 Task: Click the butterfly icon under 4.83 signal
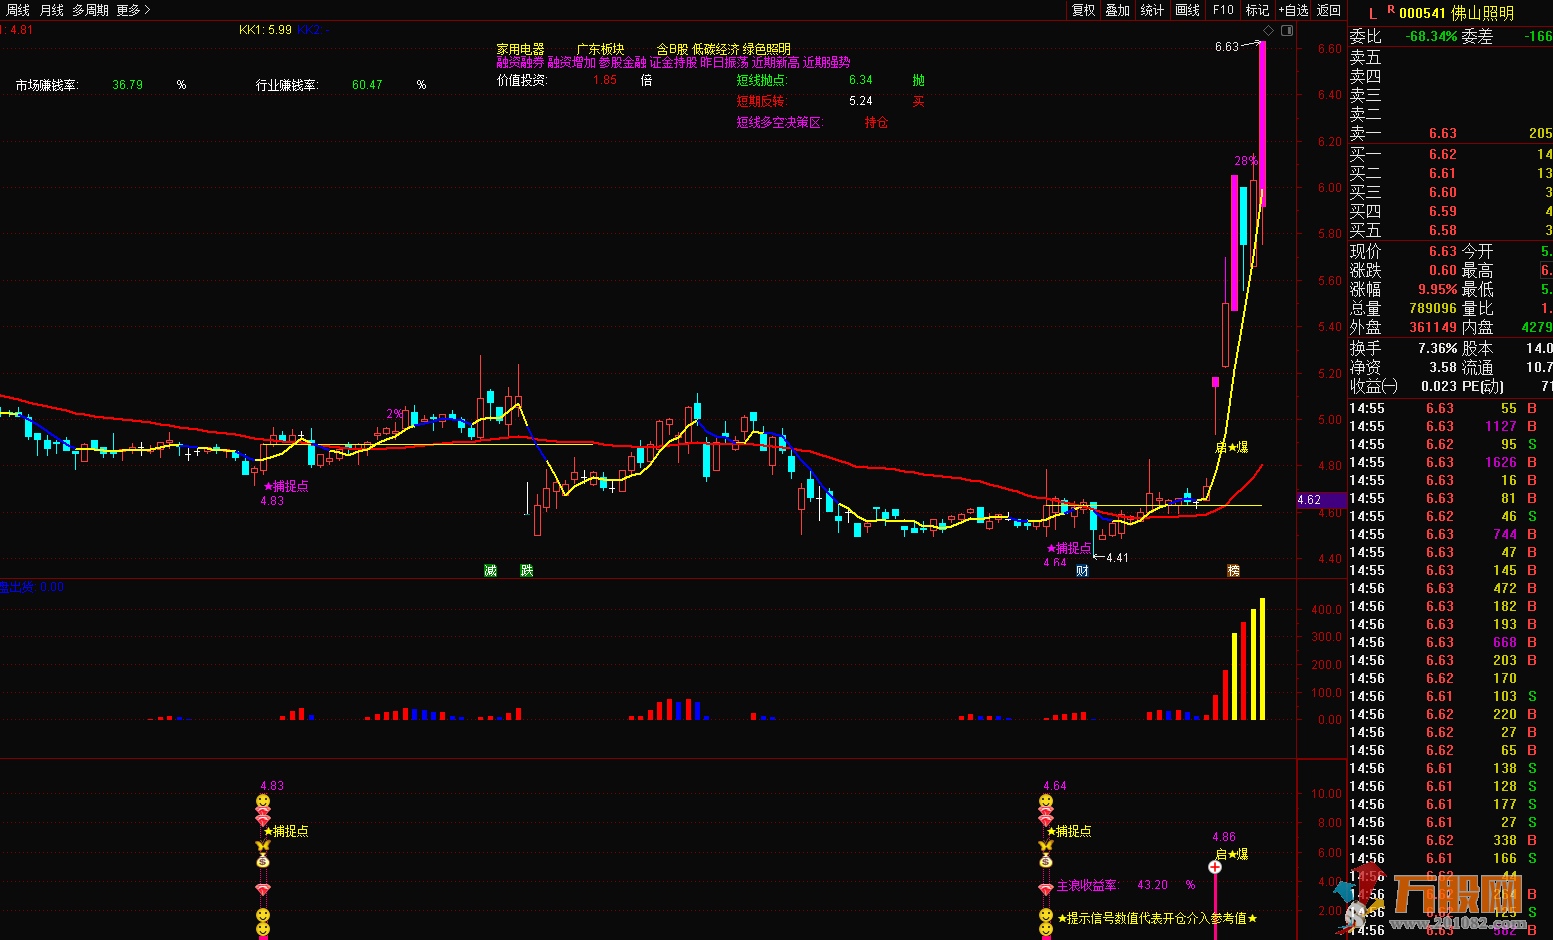tap(263, 846)
